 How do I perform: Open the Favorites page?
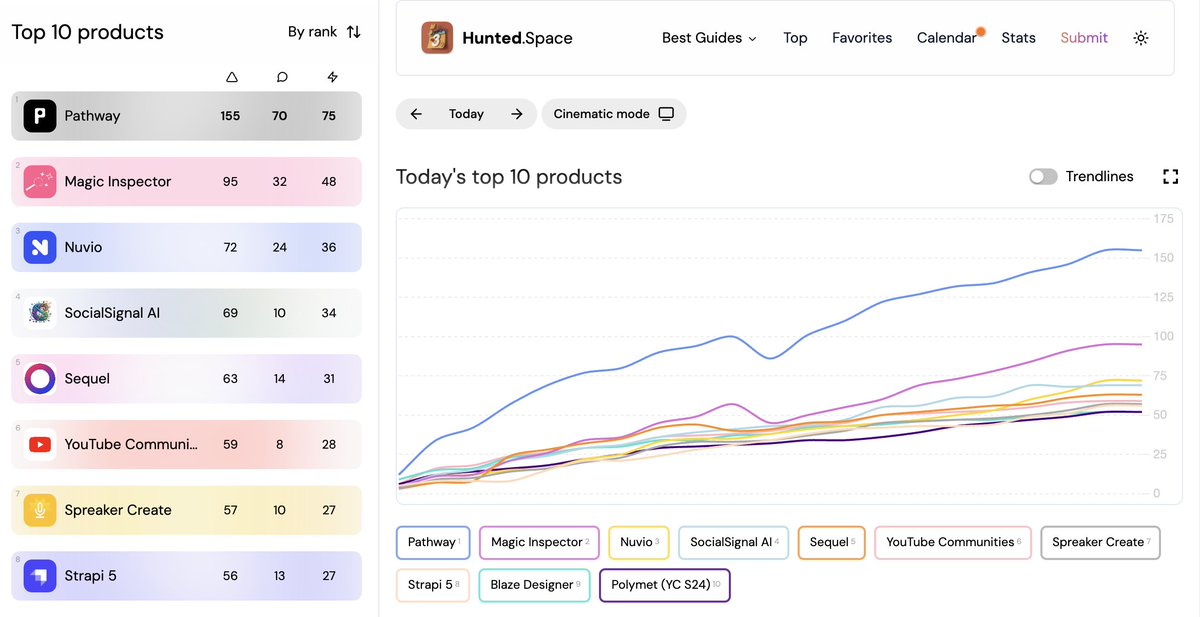click(x=862, y=38)
